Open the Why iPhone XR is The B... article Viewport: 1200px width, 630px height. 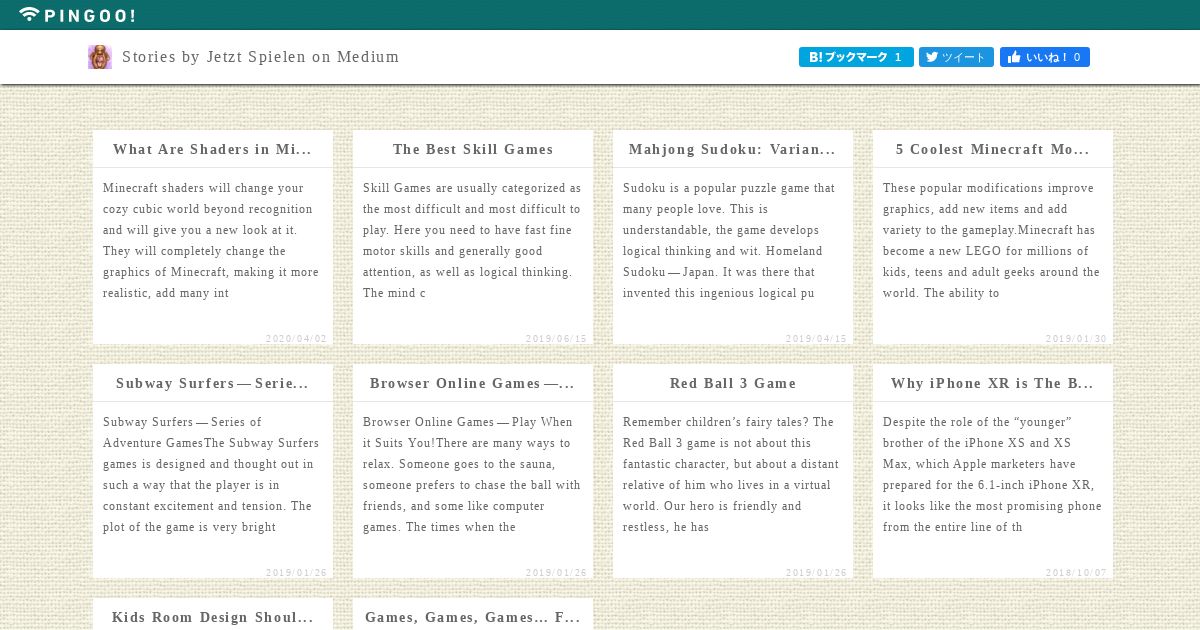pos(993,383)
